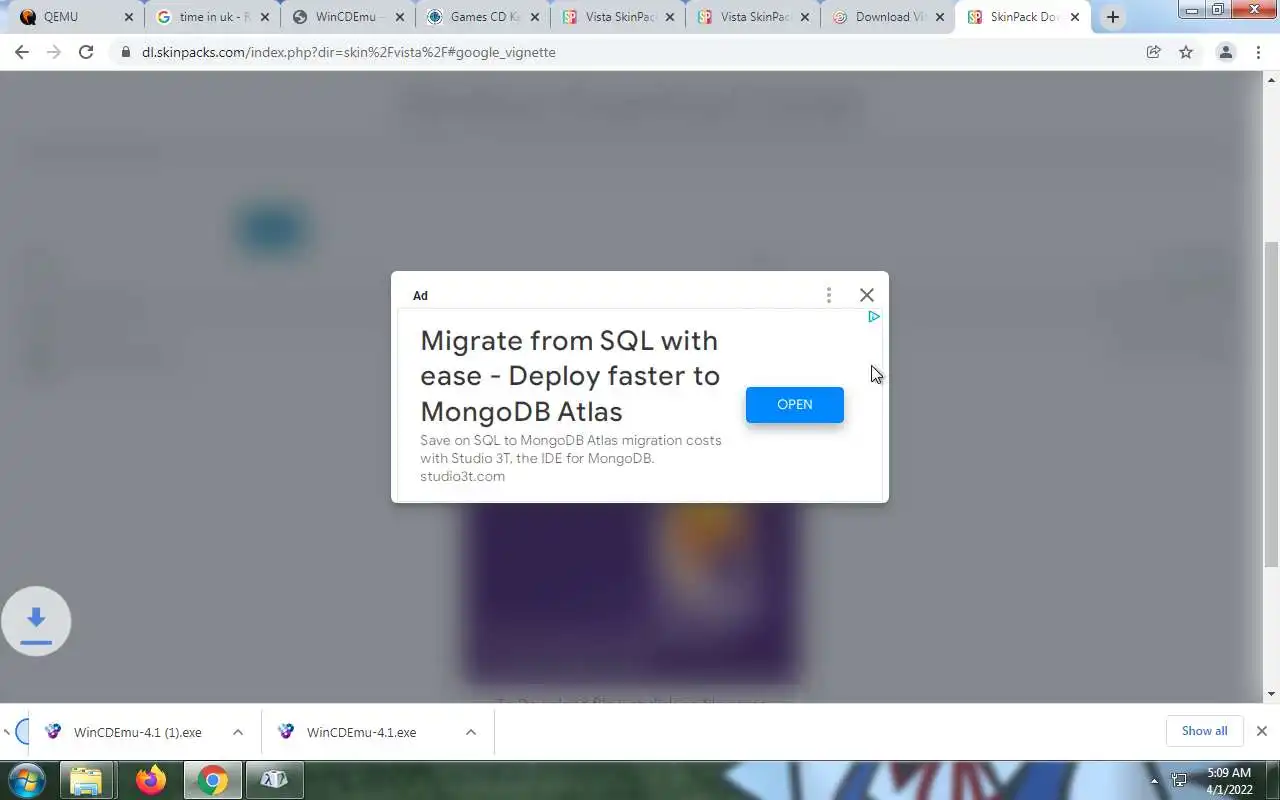Close the WinCDEmu tab
The height and width of the screenshot is (800, 1280).
coord(399,17)
